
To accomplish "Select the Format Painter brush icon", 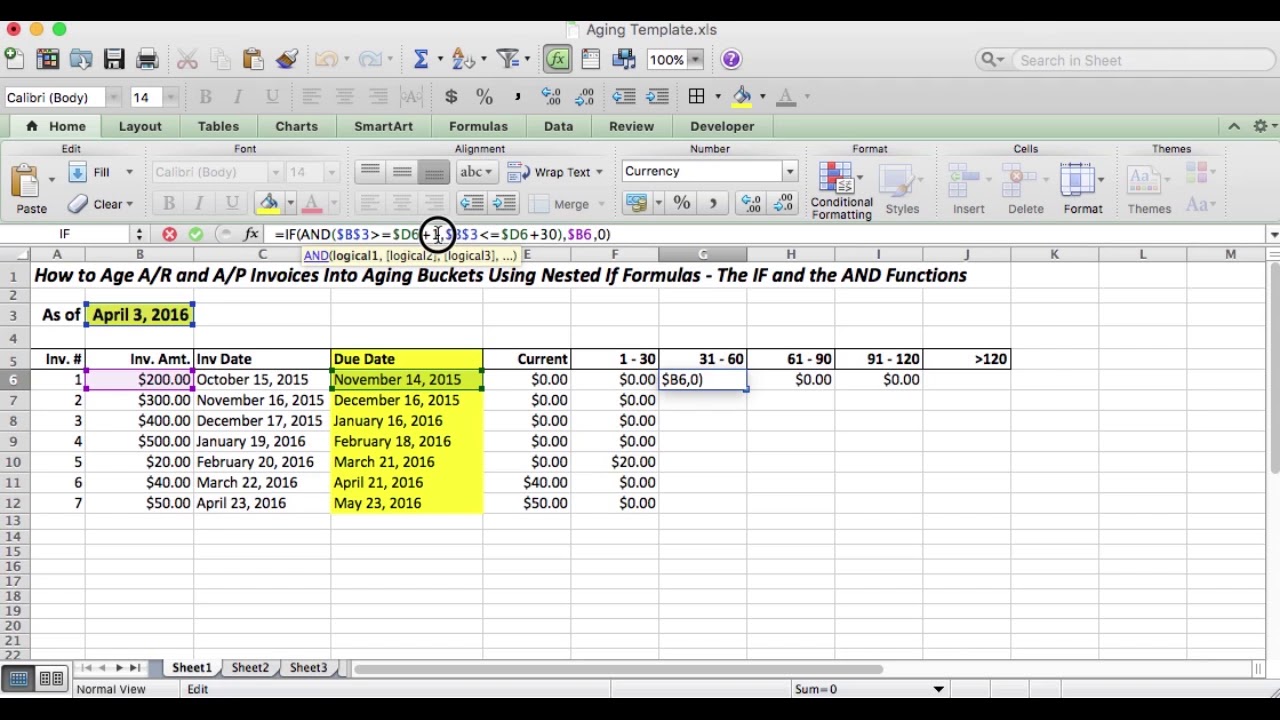I will pos(287,59).
